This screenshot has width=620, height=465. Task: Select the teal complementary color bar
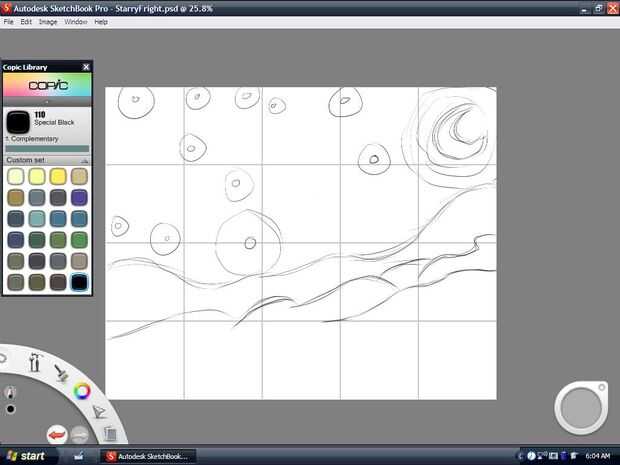[47, 149]
